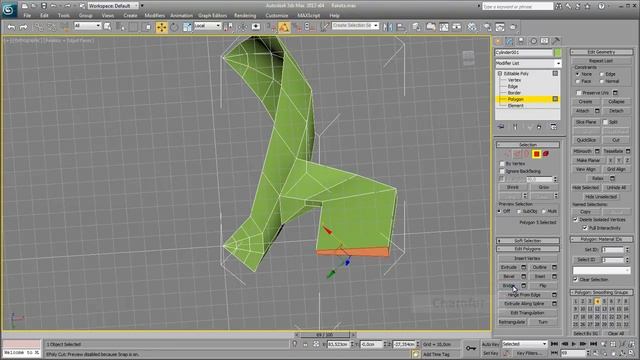Open the Utilities hammer panel tab
The height and width of the screenshot is (360, 640).
point(556,41)
